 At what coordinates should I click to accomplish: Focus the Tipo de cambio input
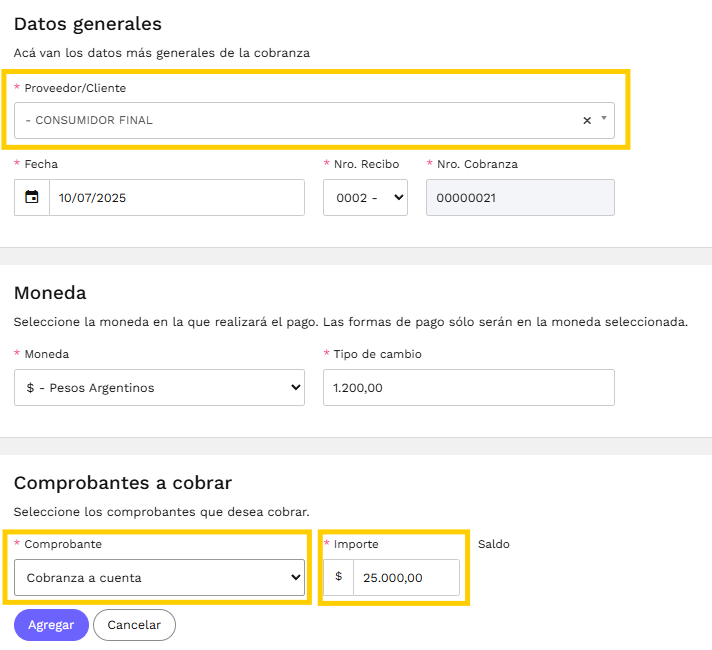469,387
